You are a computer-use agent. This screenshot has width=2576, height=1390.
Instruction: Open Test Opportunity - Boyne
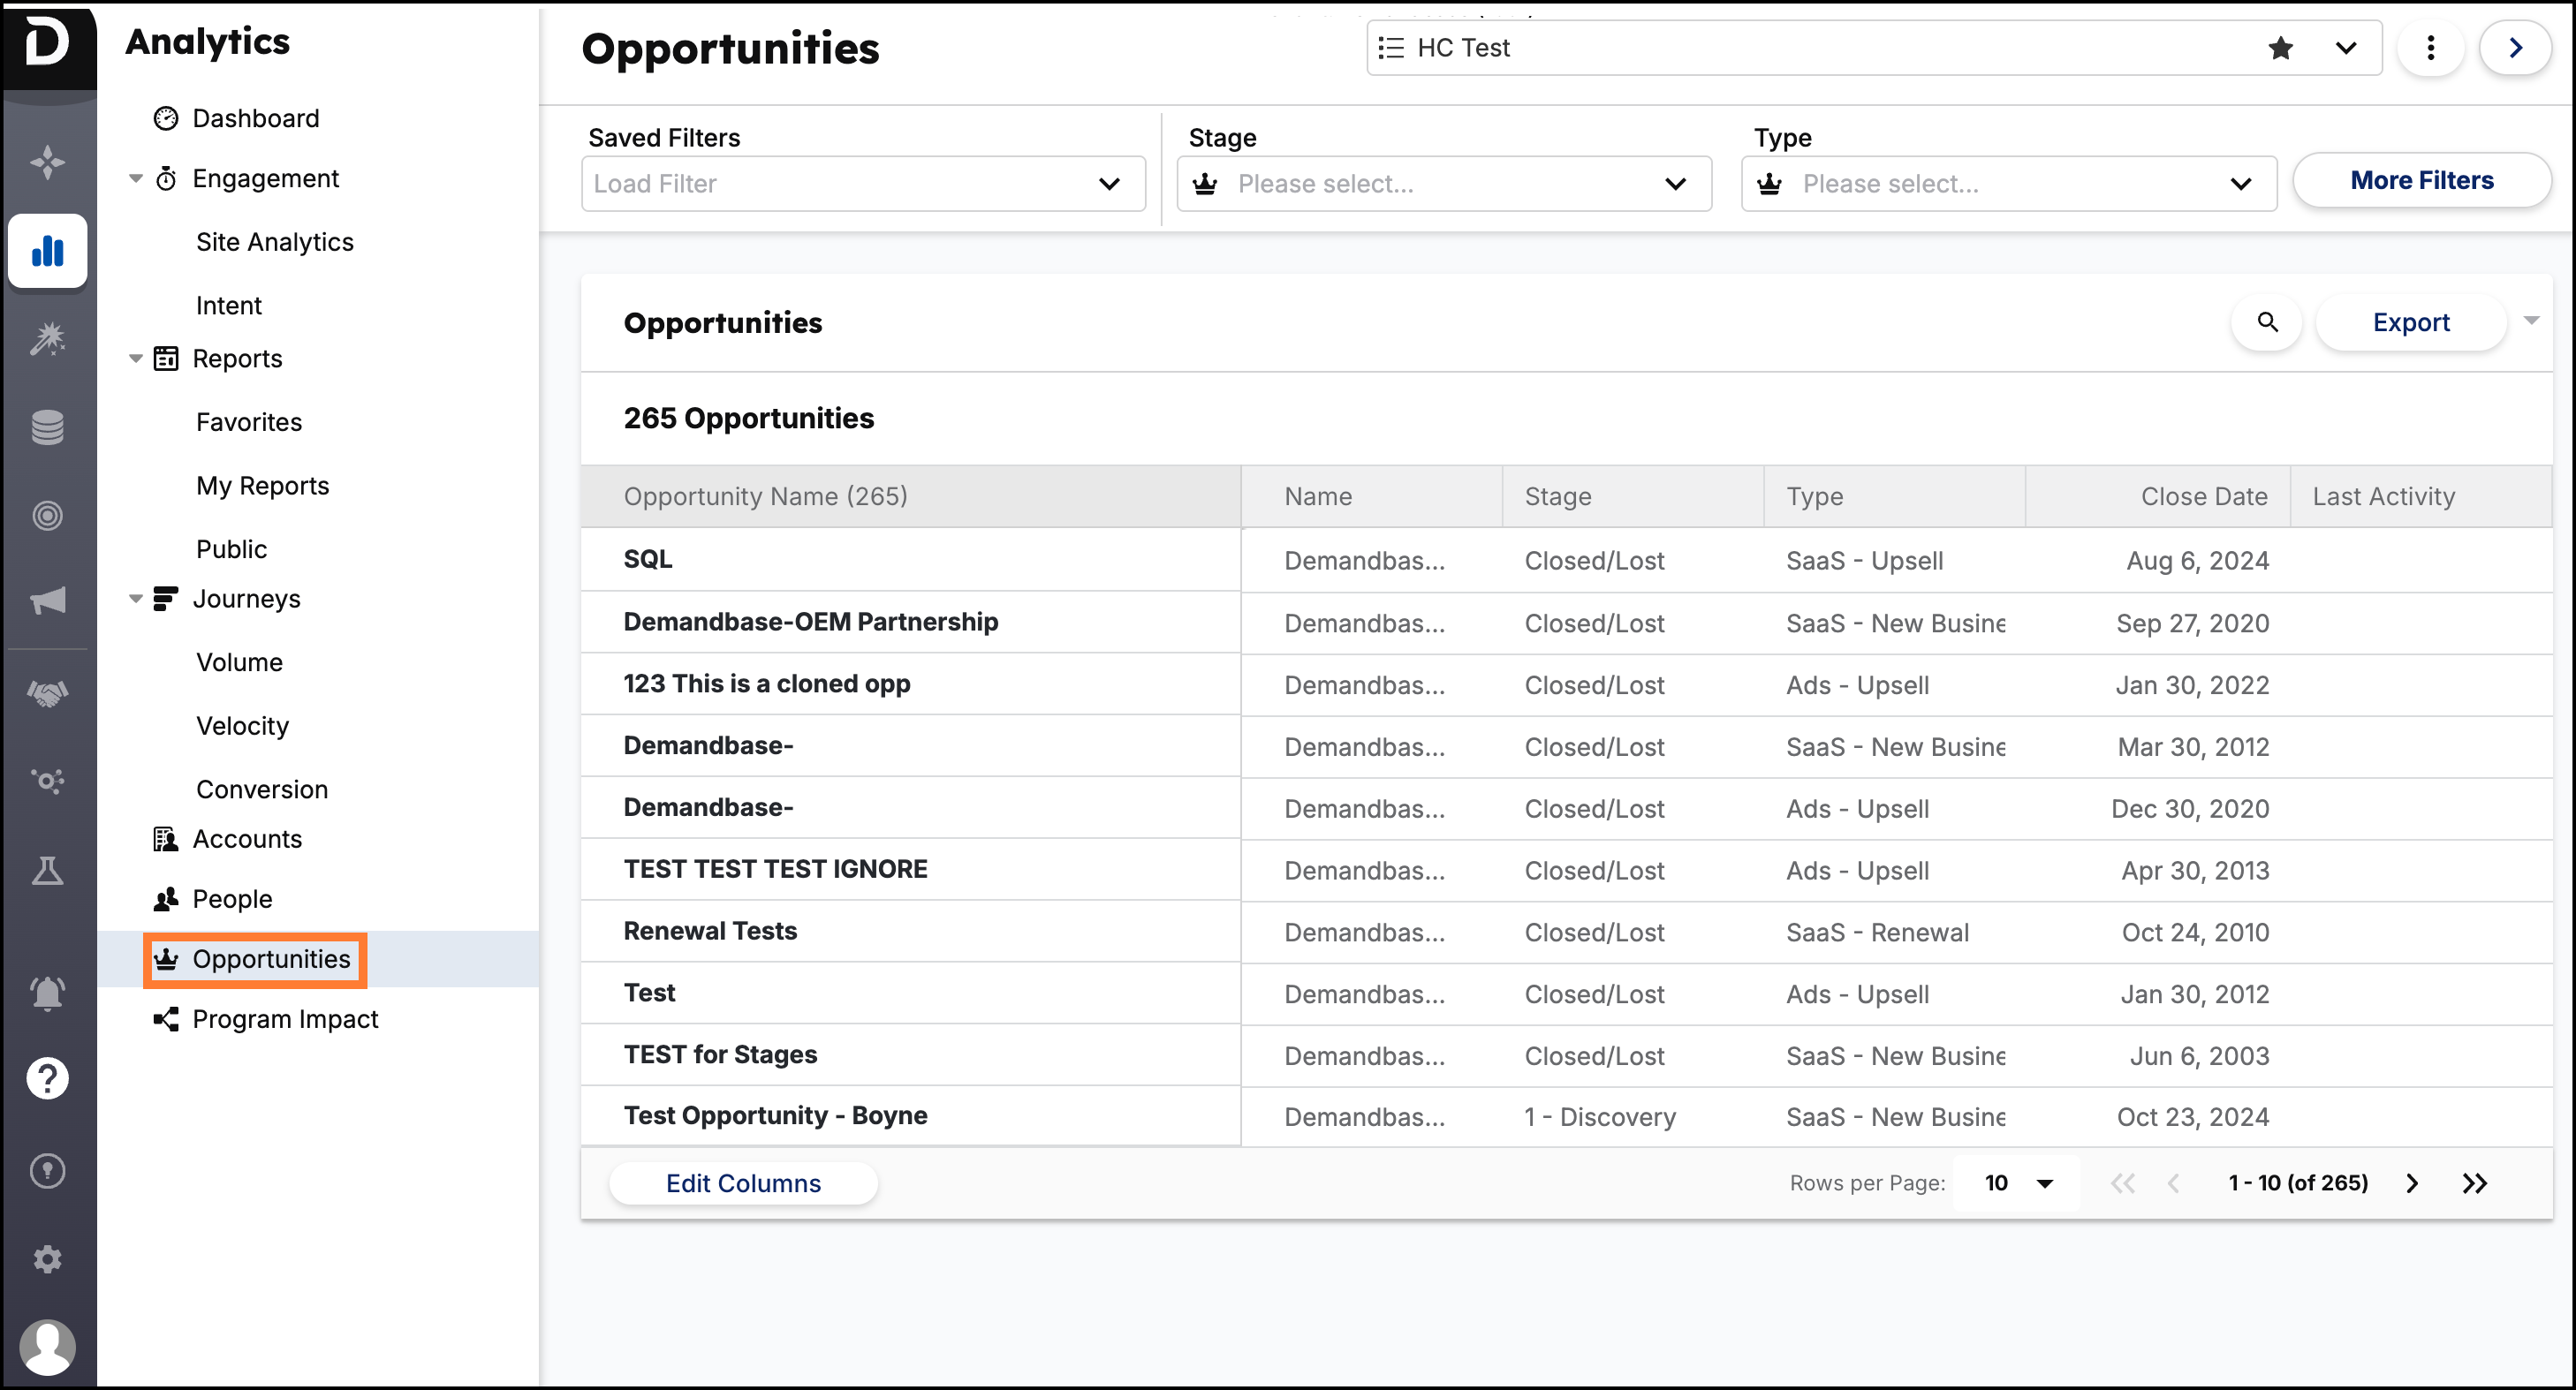click(776, 1116)
